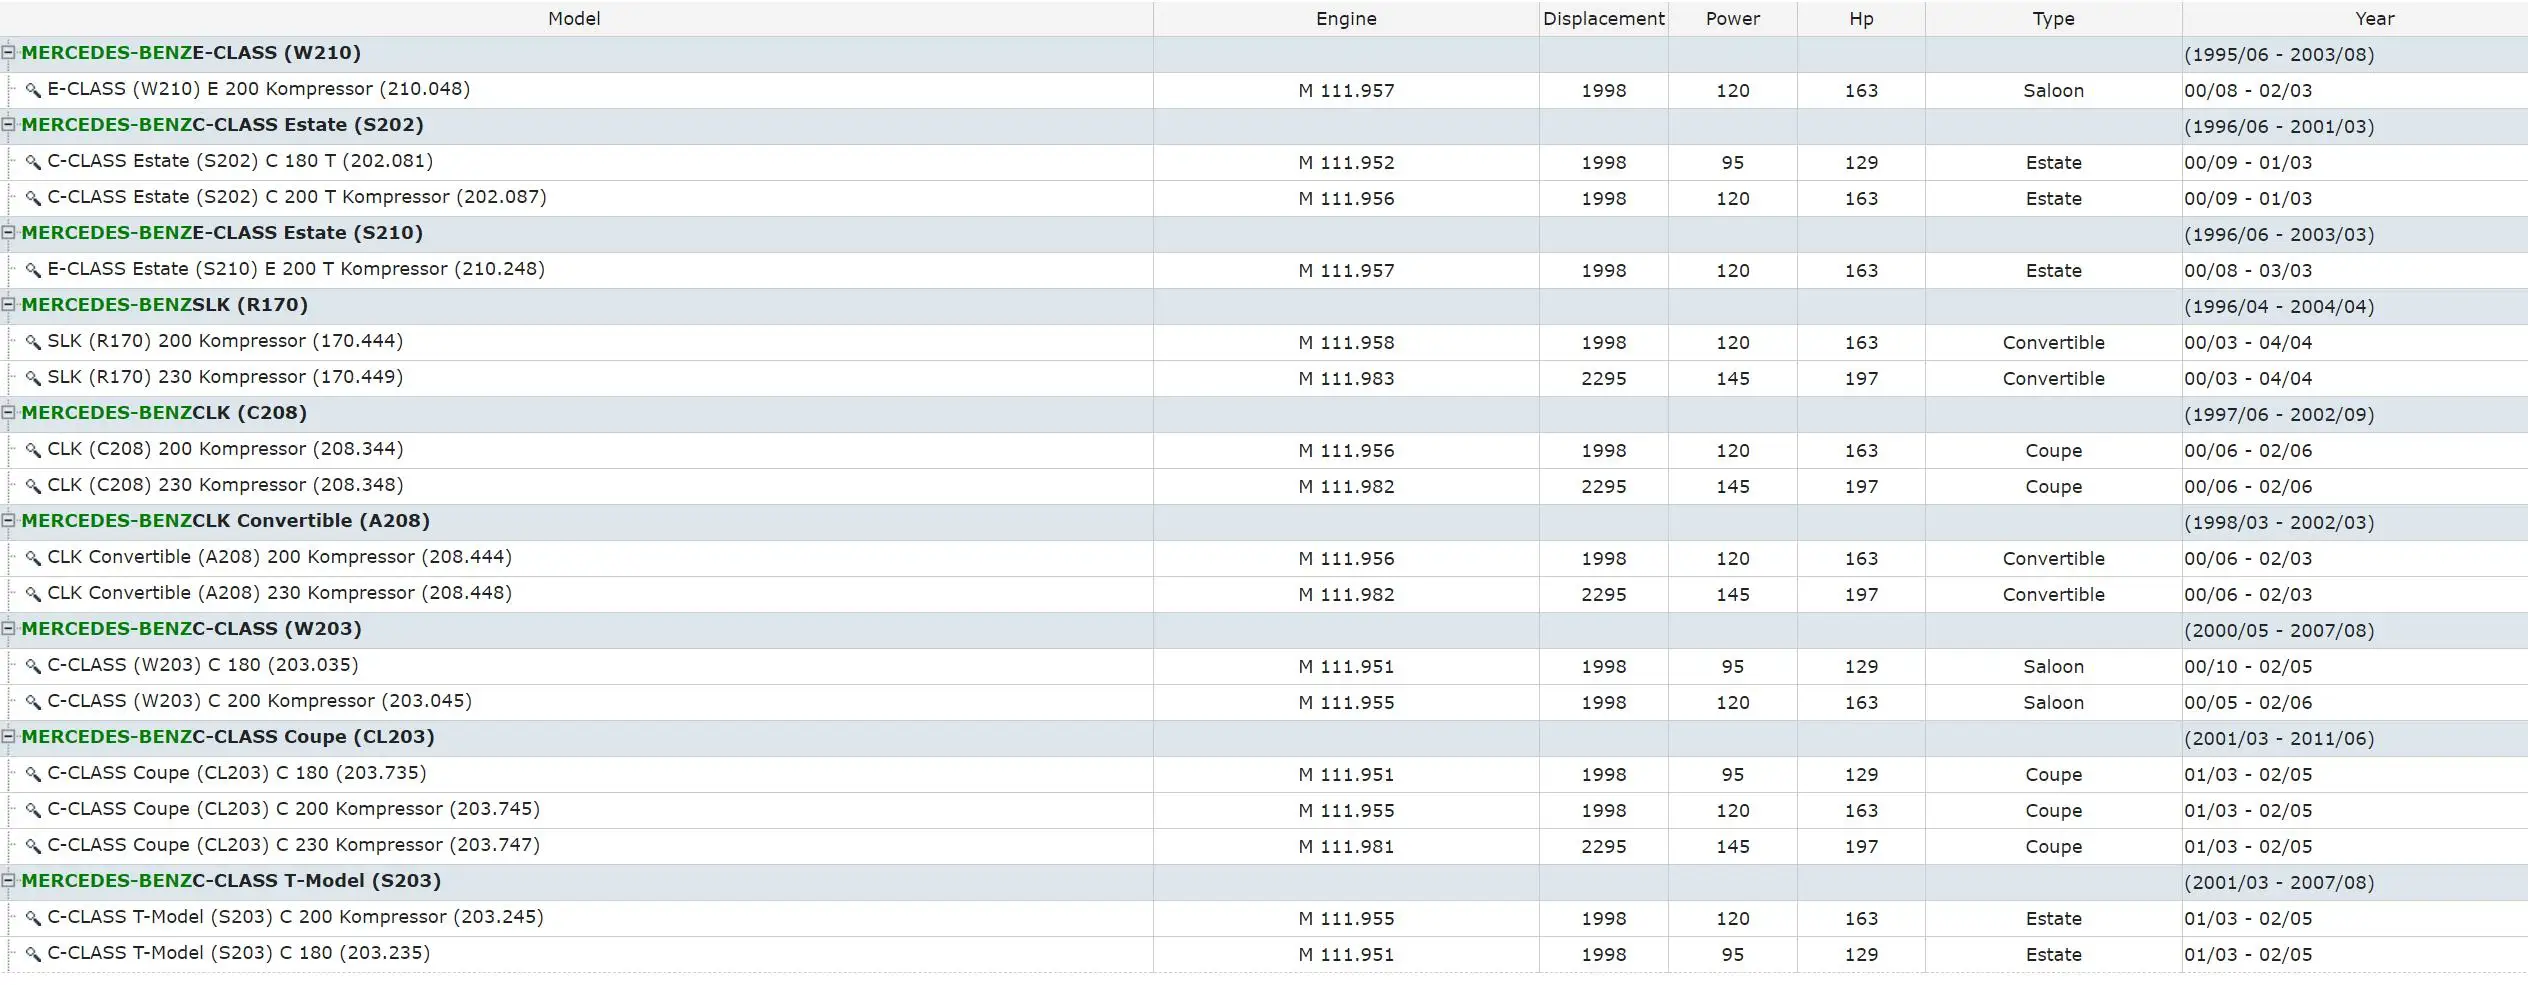Screen dimensions: 2528x985
Task: Select year range (1995/06 - 2003/08)
Action: point(2279,55)
